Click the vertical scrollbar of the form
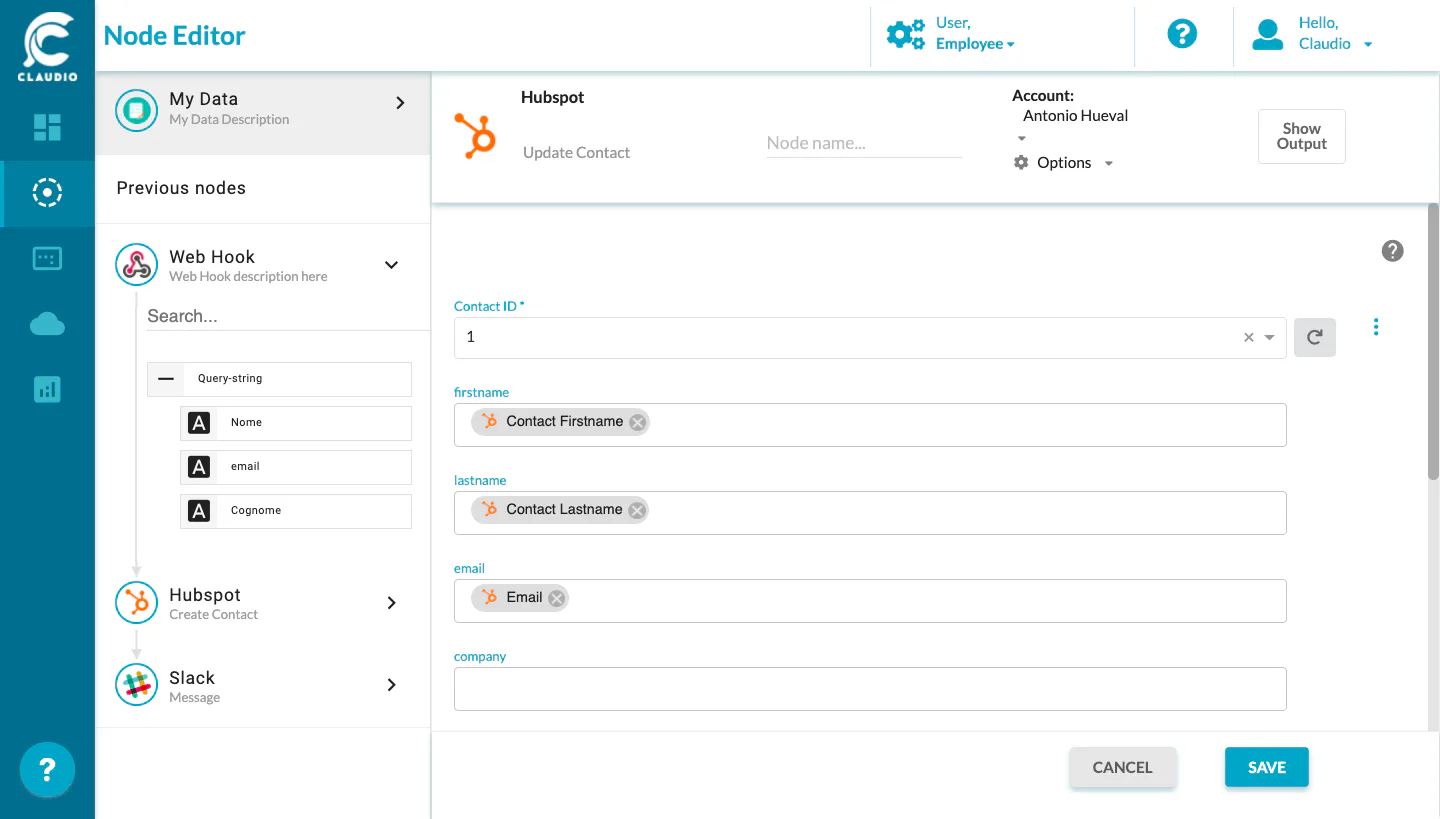This screenshot has height=819, width=1440. pos(1433,340)
